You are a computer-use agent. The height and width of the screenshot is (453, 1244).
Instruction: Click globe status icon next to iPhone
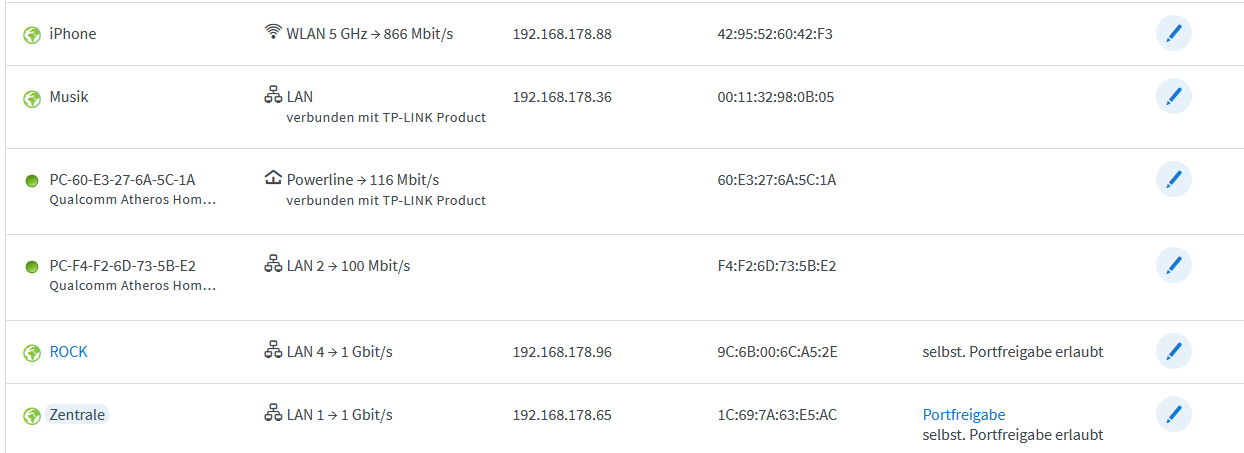tap(31, 35)
